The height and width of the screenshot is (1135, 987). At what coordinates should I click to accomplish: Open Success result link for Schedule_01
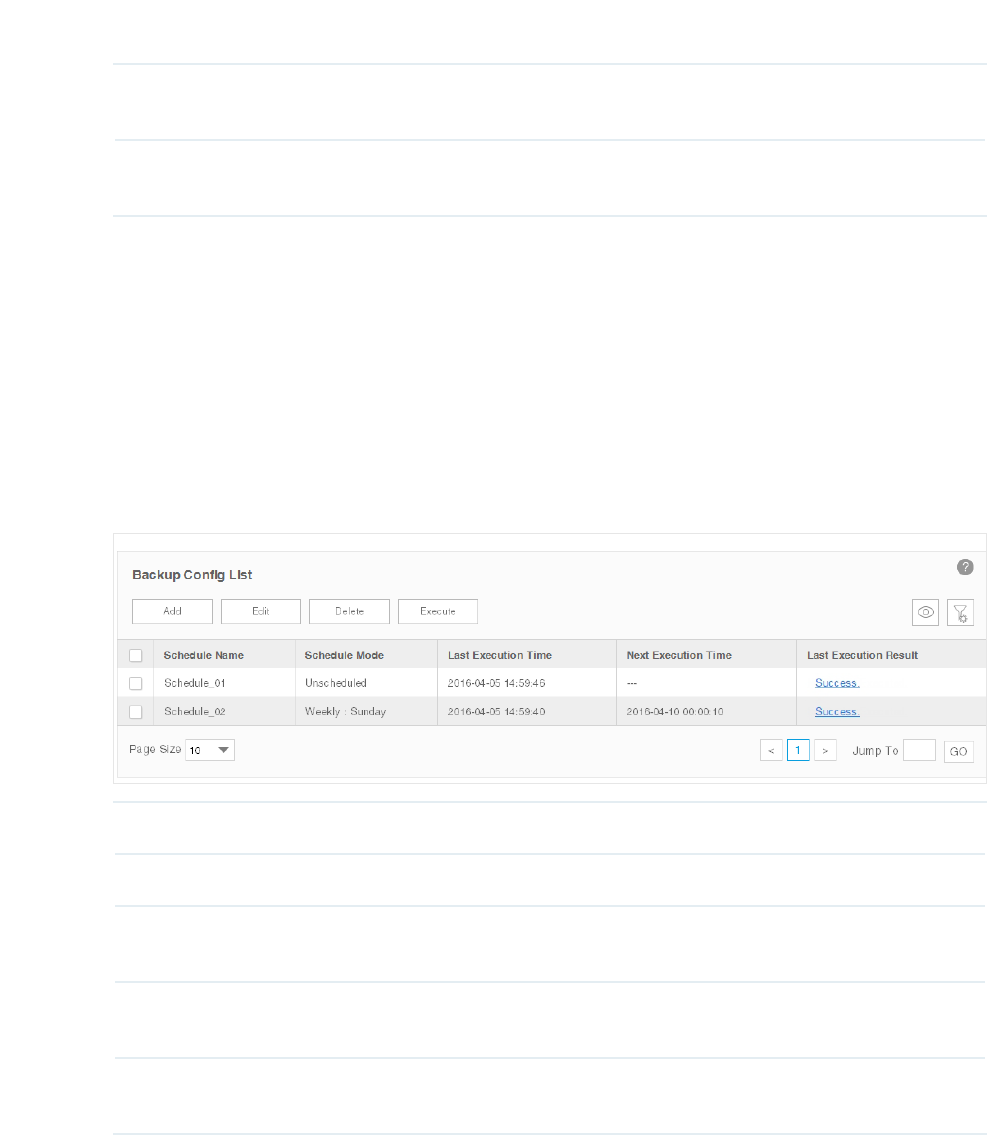click(x=837, y=683)
